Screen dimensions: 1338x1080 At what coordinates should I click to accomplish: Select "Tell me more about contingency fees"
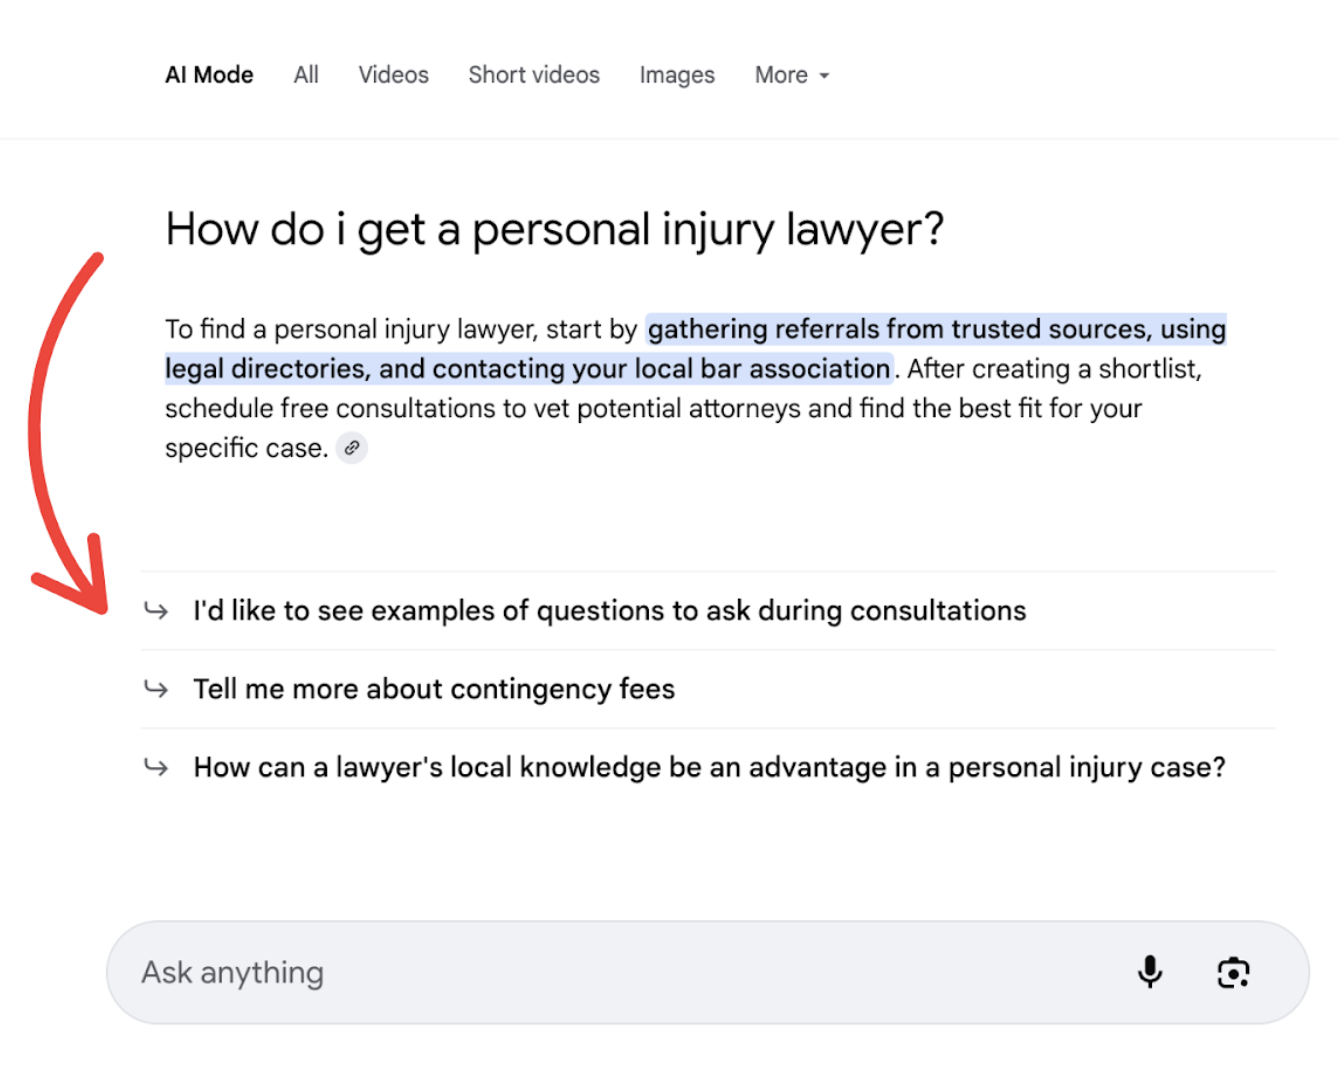click(434, 689)
